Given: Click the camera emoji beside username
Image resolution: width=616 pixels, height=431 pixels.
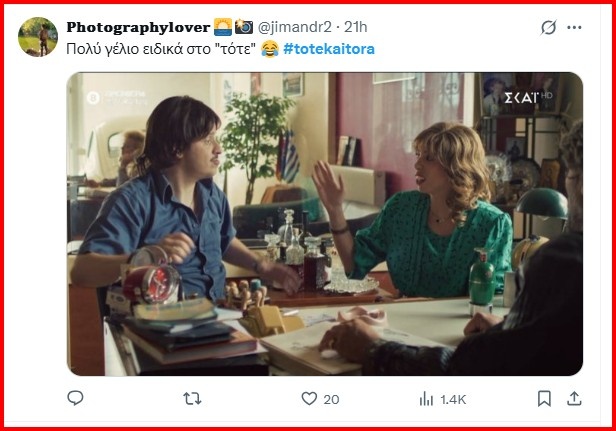Looking at the screenshot, I should click(244, 27).
